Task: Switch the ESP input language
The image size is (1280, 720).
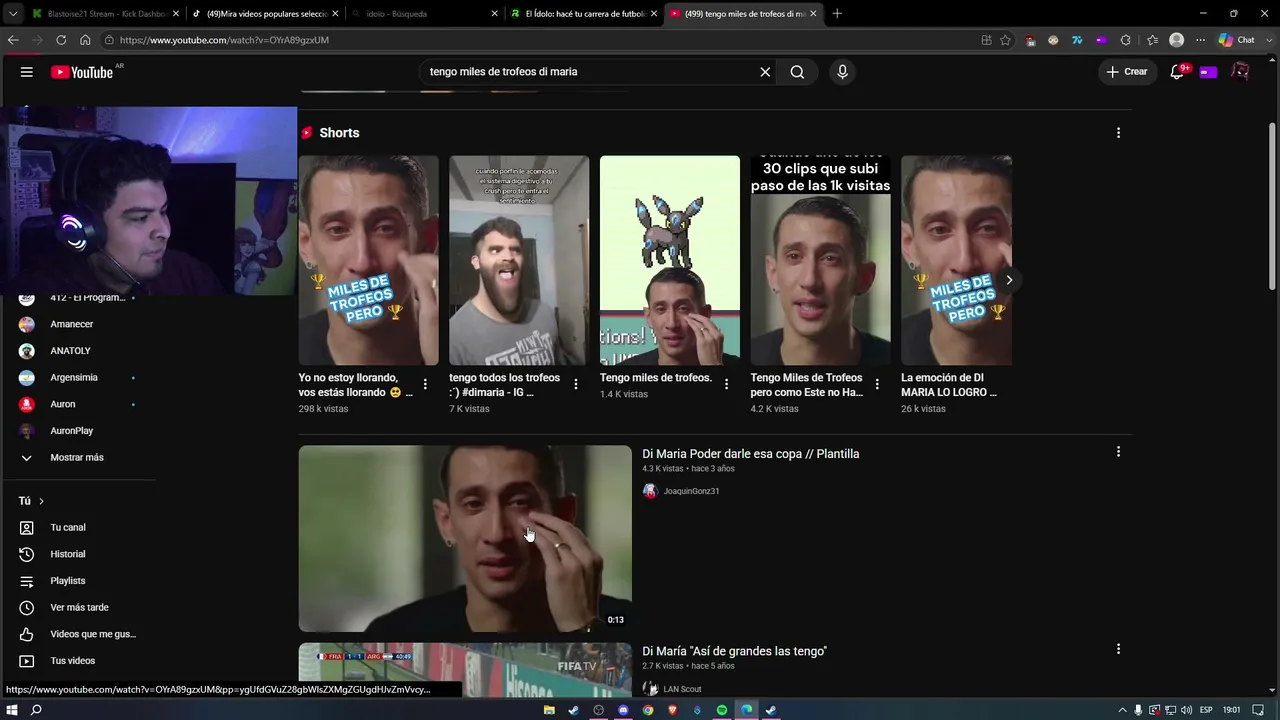Action: point(1206,710)
